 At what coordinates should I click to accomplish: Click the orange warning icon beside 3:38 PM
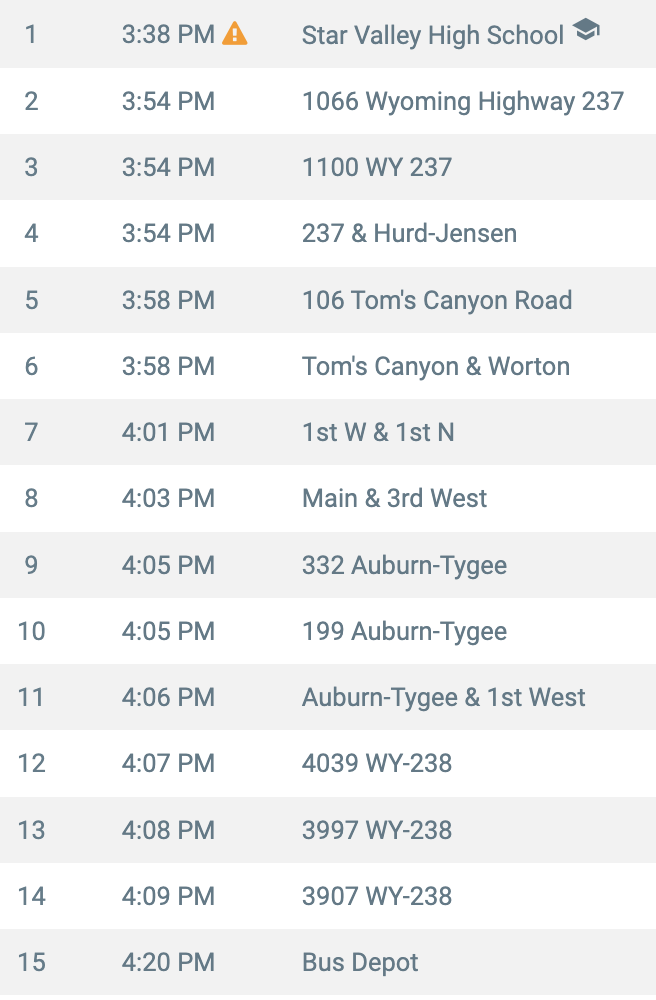[235, 34]
